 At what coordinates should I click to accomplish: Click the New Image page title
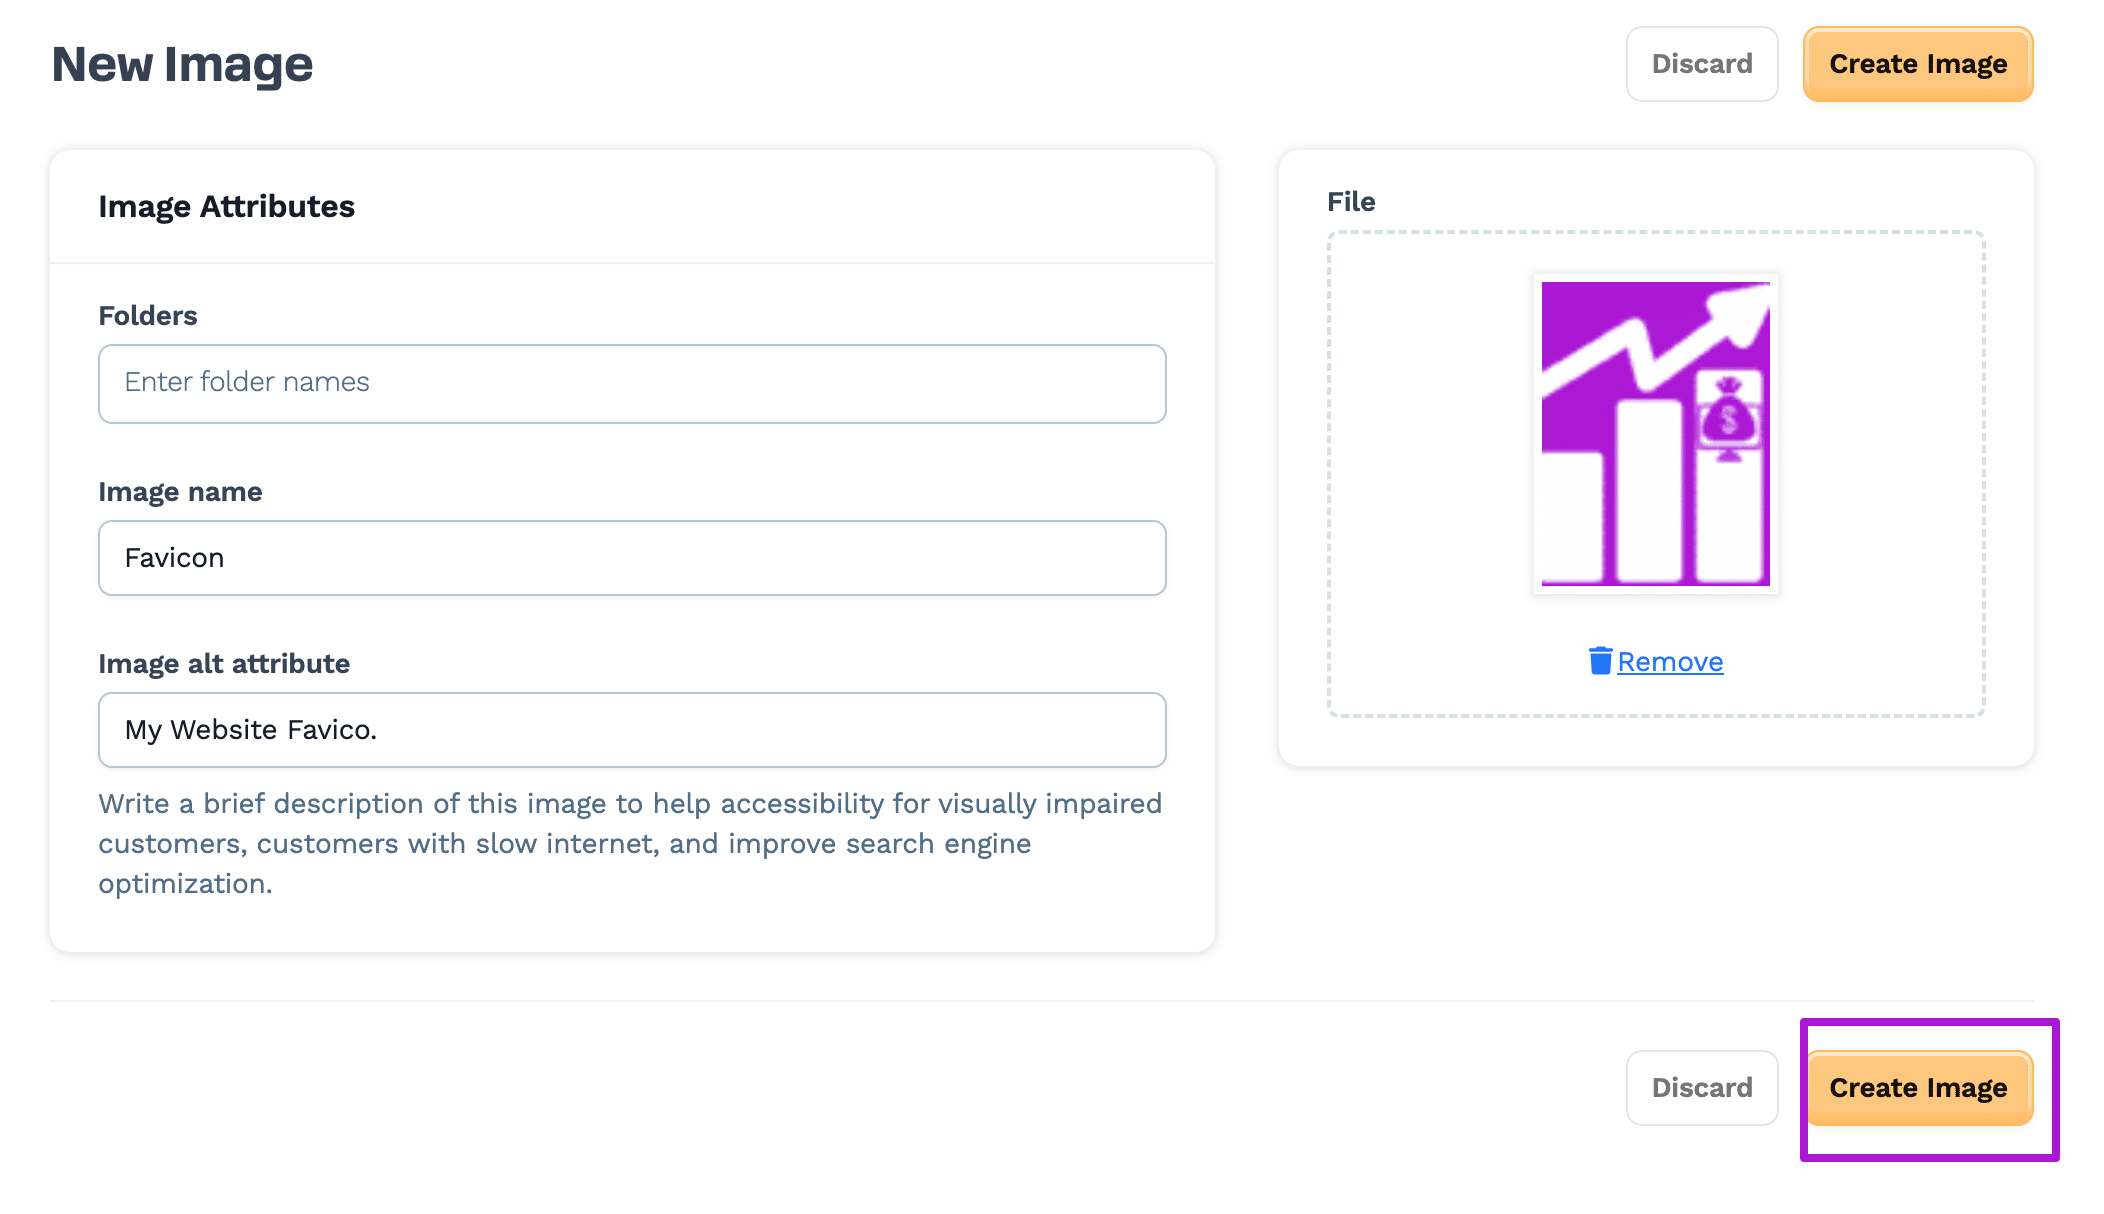(x=181, y=63)
